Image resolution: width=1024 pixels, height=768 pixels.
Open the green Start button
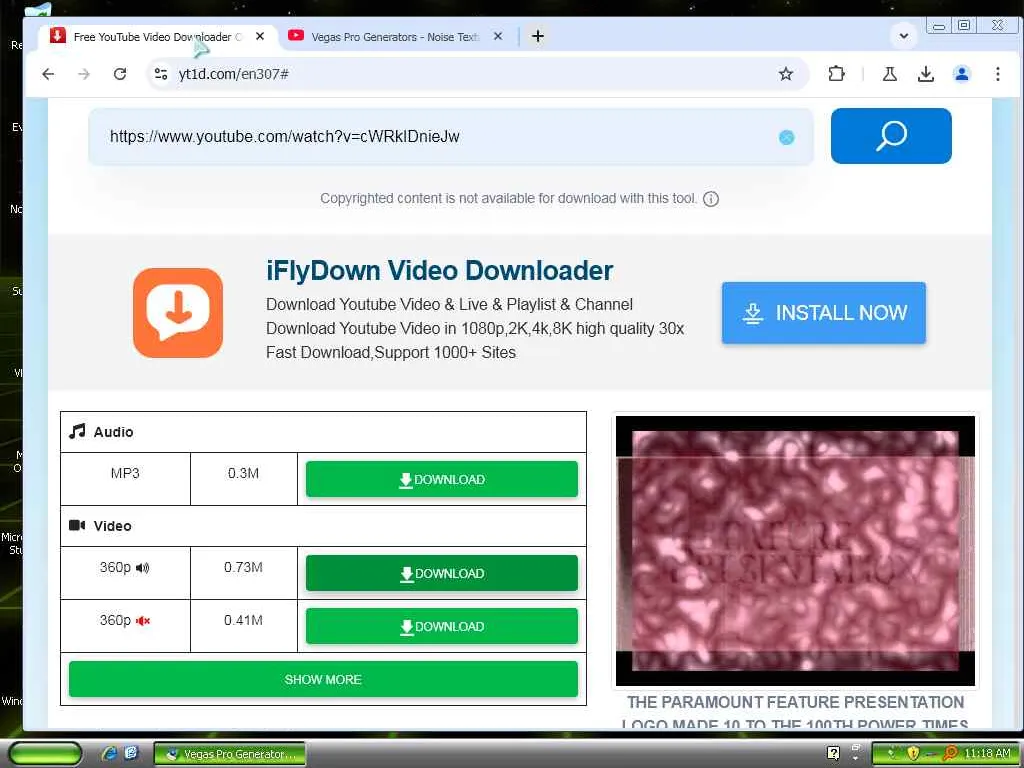[46, 754]
